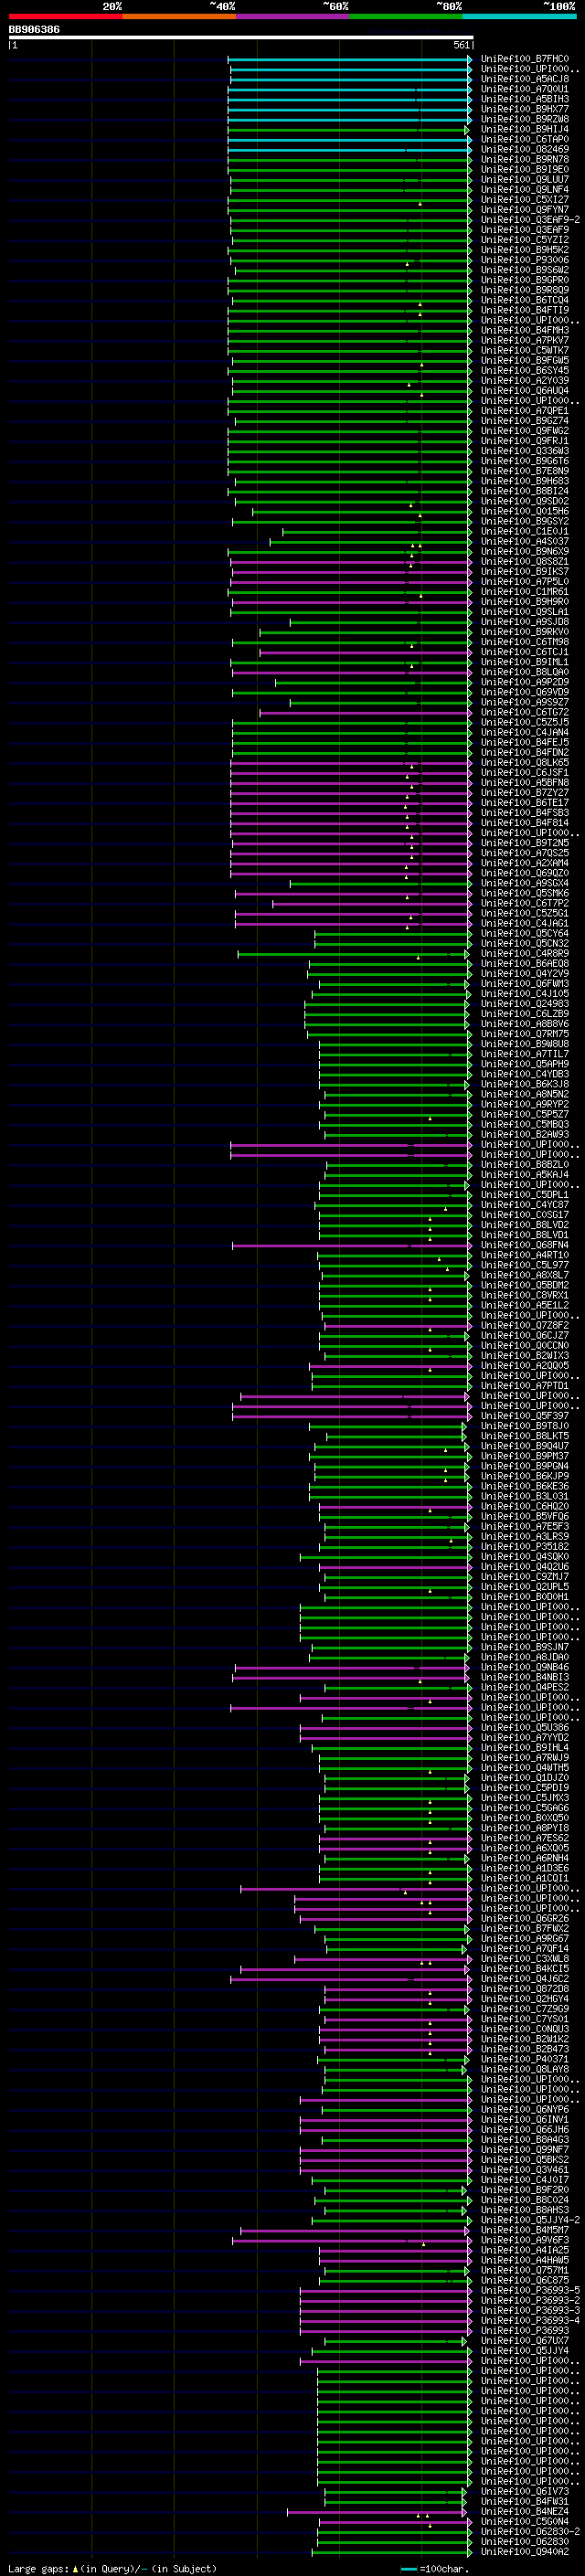Click the purple alignment bar for UniRef100_Q4Q2U6
Viewport: 585px width, 2576px height.
pos(396,1567)
